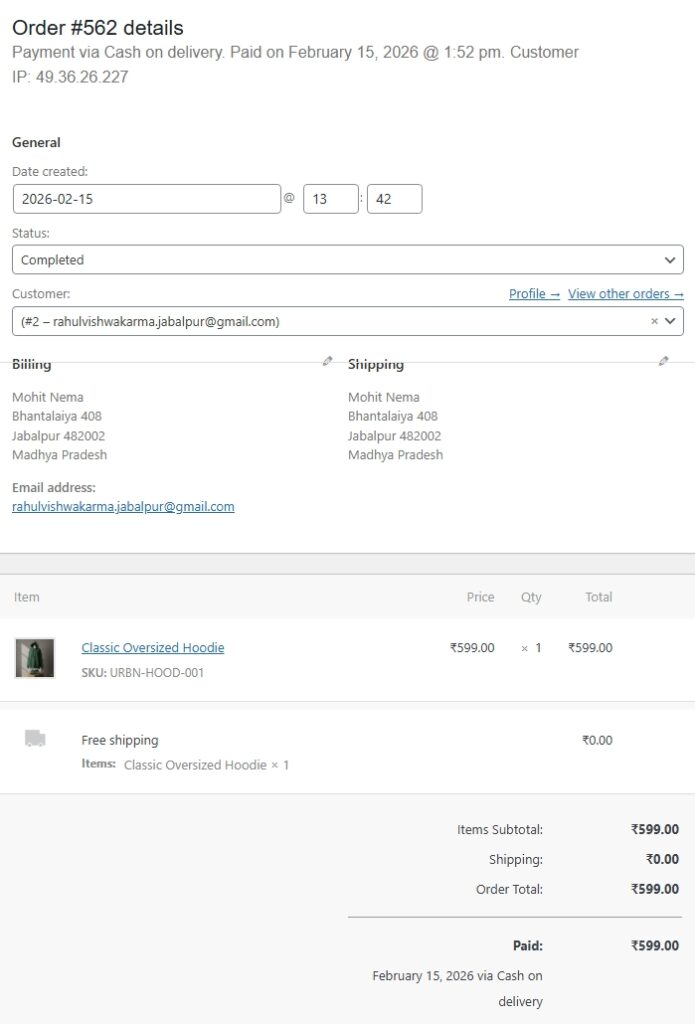This screenshot has width=695, height=1024.
Task: Open the customer Profile link
Action: [534, 294]
